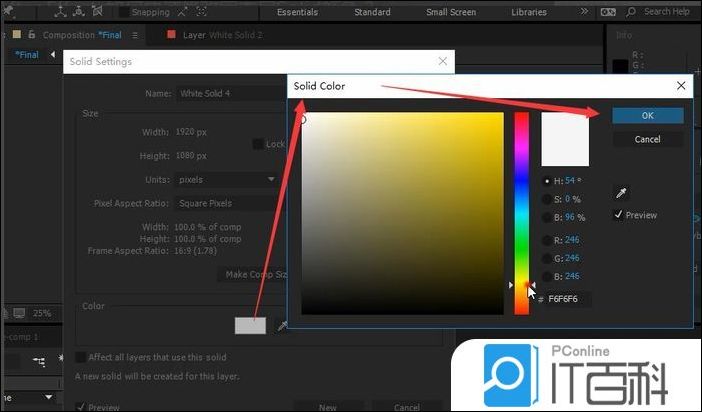Click the lock icon beside the Composition tab
This screenshot has width=702, height=412.
(31, 34)
